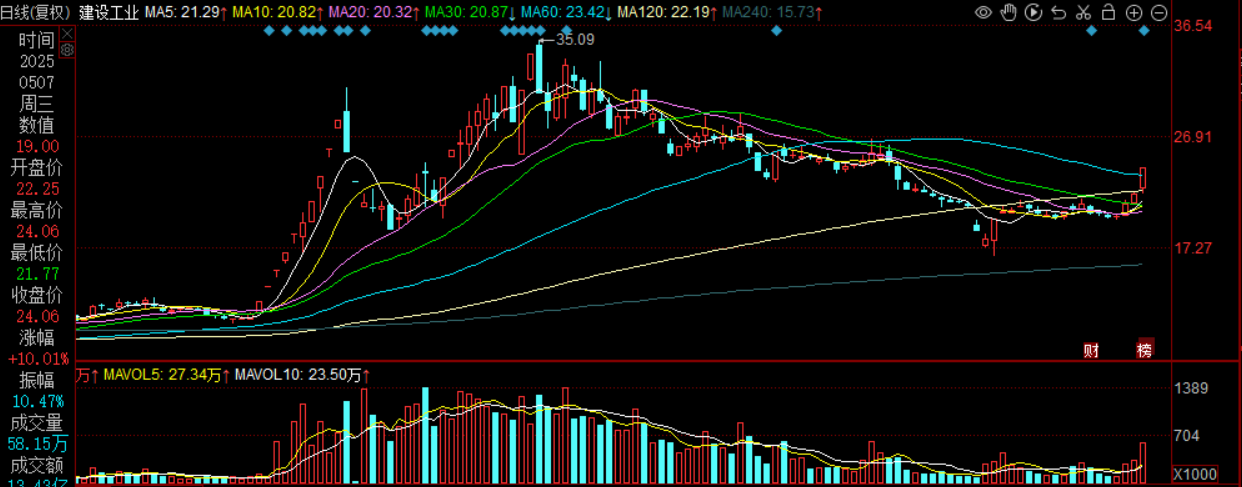
Task: Click the red 榜 marker at chart bottom
Action: (x=1144, y=350)
